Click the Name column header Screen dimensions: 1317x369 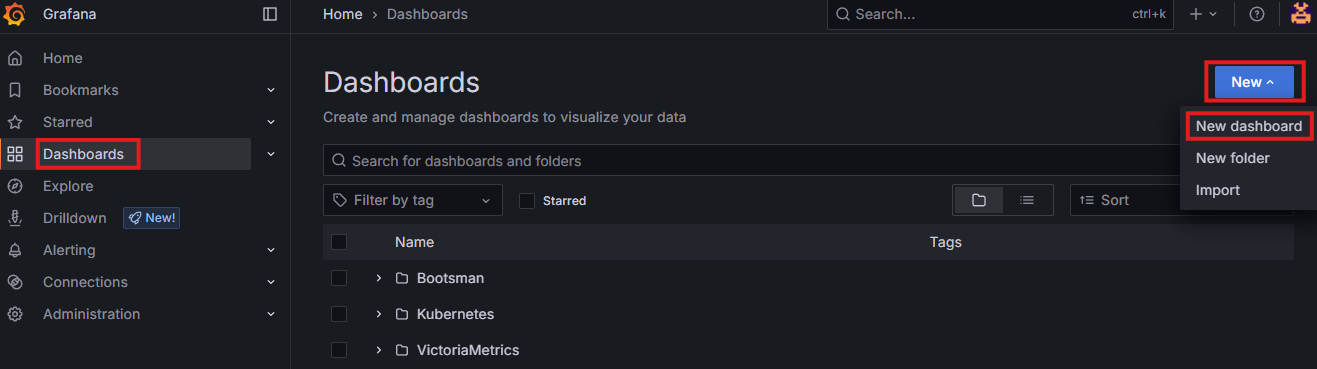coord(414,242)
